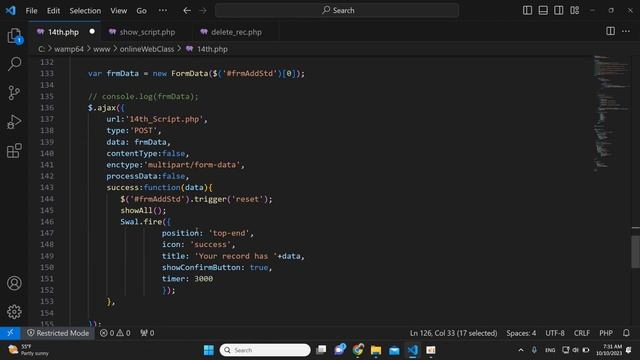This screenshot has height=360, width=640.
Task: Open Task View on the taskbar
Action: click(321, 350)
